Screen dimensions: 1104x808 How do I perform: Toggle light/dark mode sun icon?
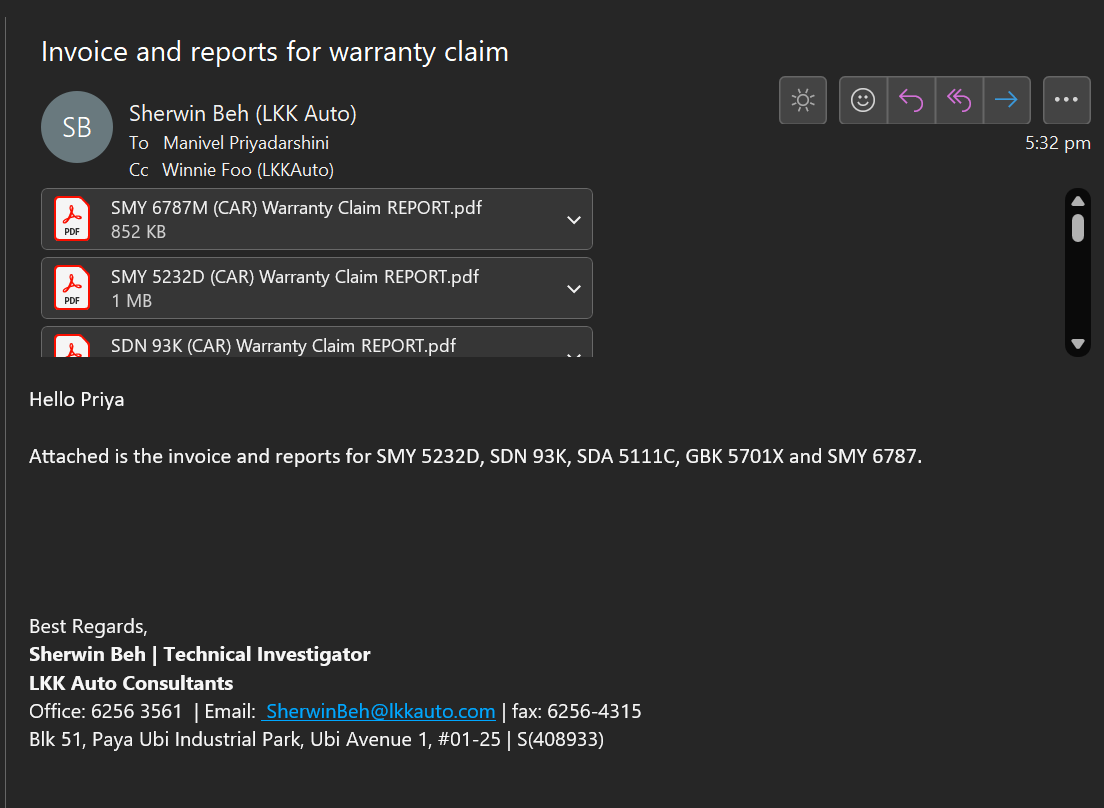802,100
